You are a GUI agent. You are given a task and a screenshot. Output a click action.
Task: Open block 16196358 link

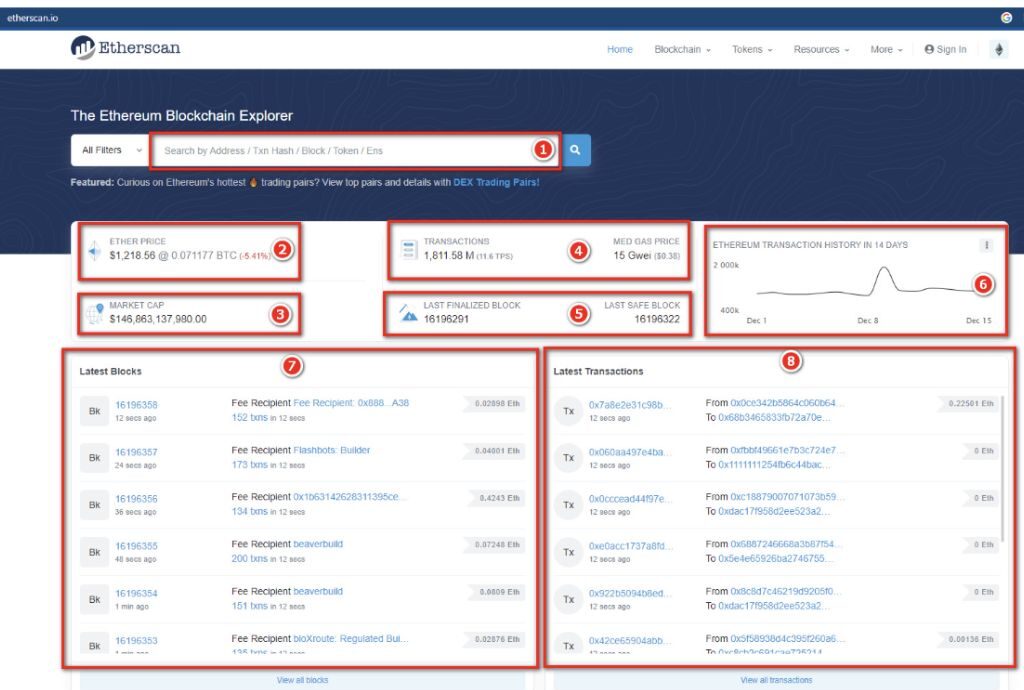(136, 405)
